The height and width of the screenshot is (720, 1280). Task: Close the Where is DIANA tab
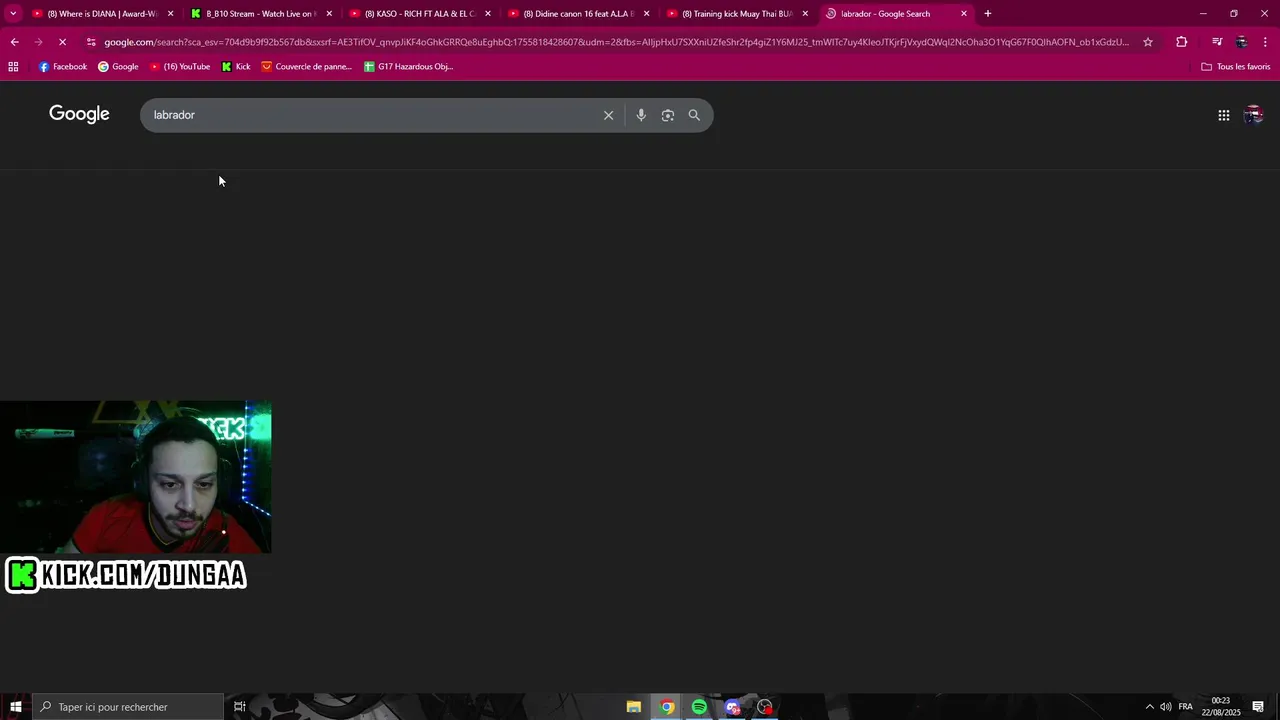170,14
